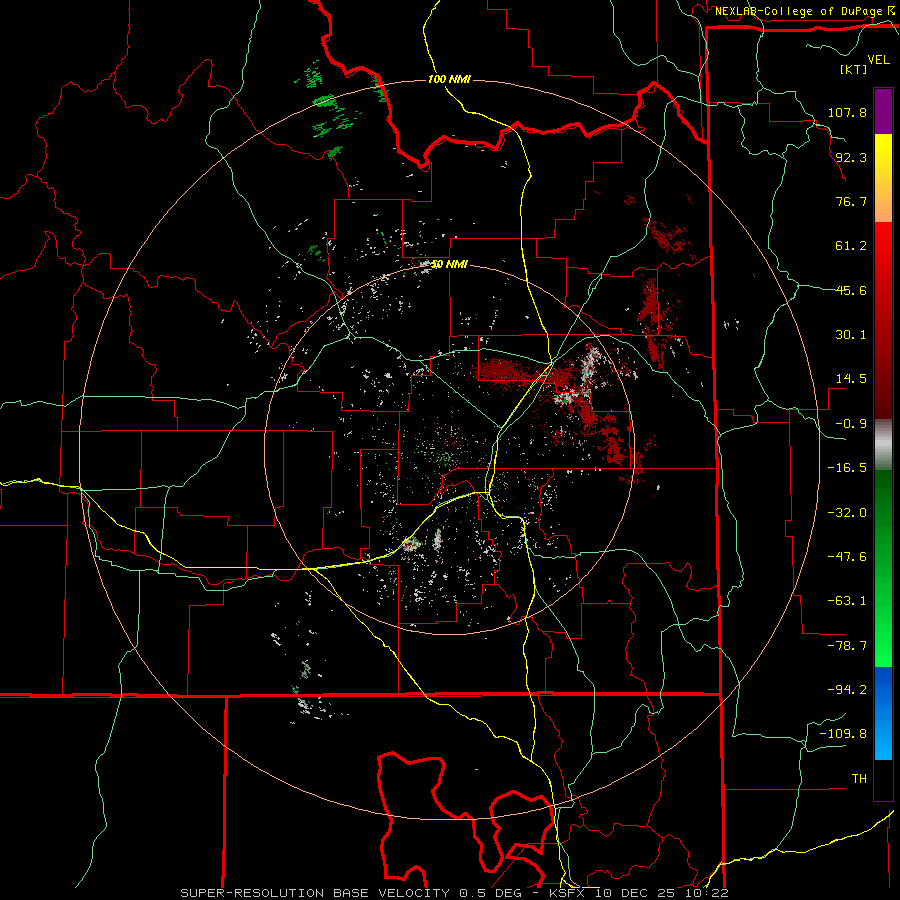Image resolution: width=900 pixels, height=900 pixels.
Task: Click the 76.7 legend value
Action: tap(851, 201)
